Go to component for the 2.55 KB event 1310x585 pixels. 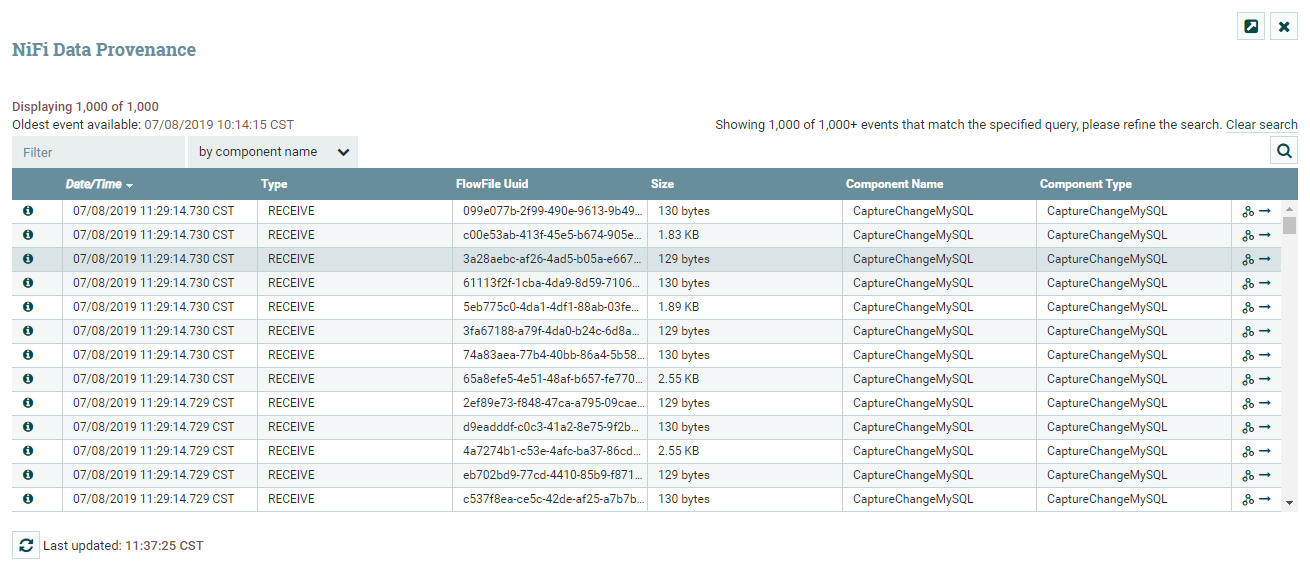click(x=1262, y=378)
